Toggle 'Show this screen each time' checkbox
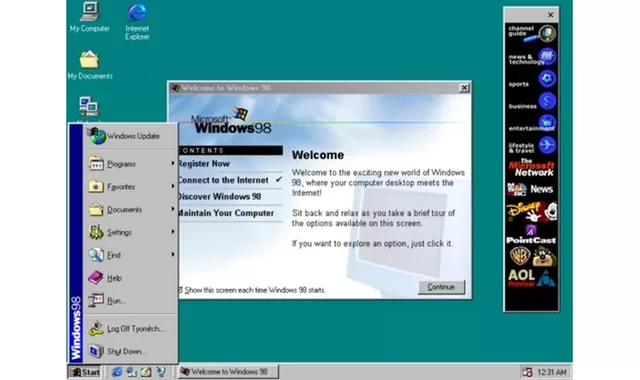The width and height of the screenshot is (640, 380). [180, 290]
